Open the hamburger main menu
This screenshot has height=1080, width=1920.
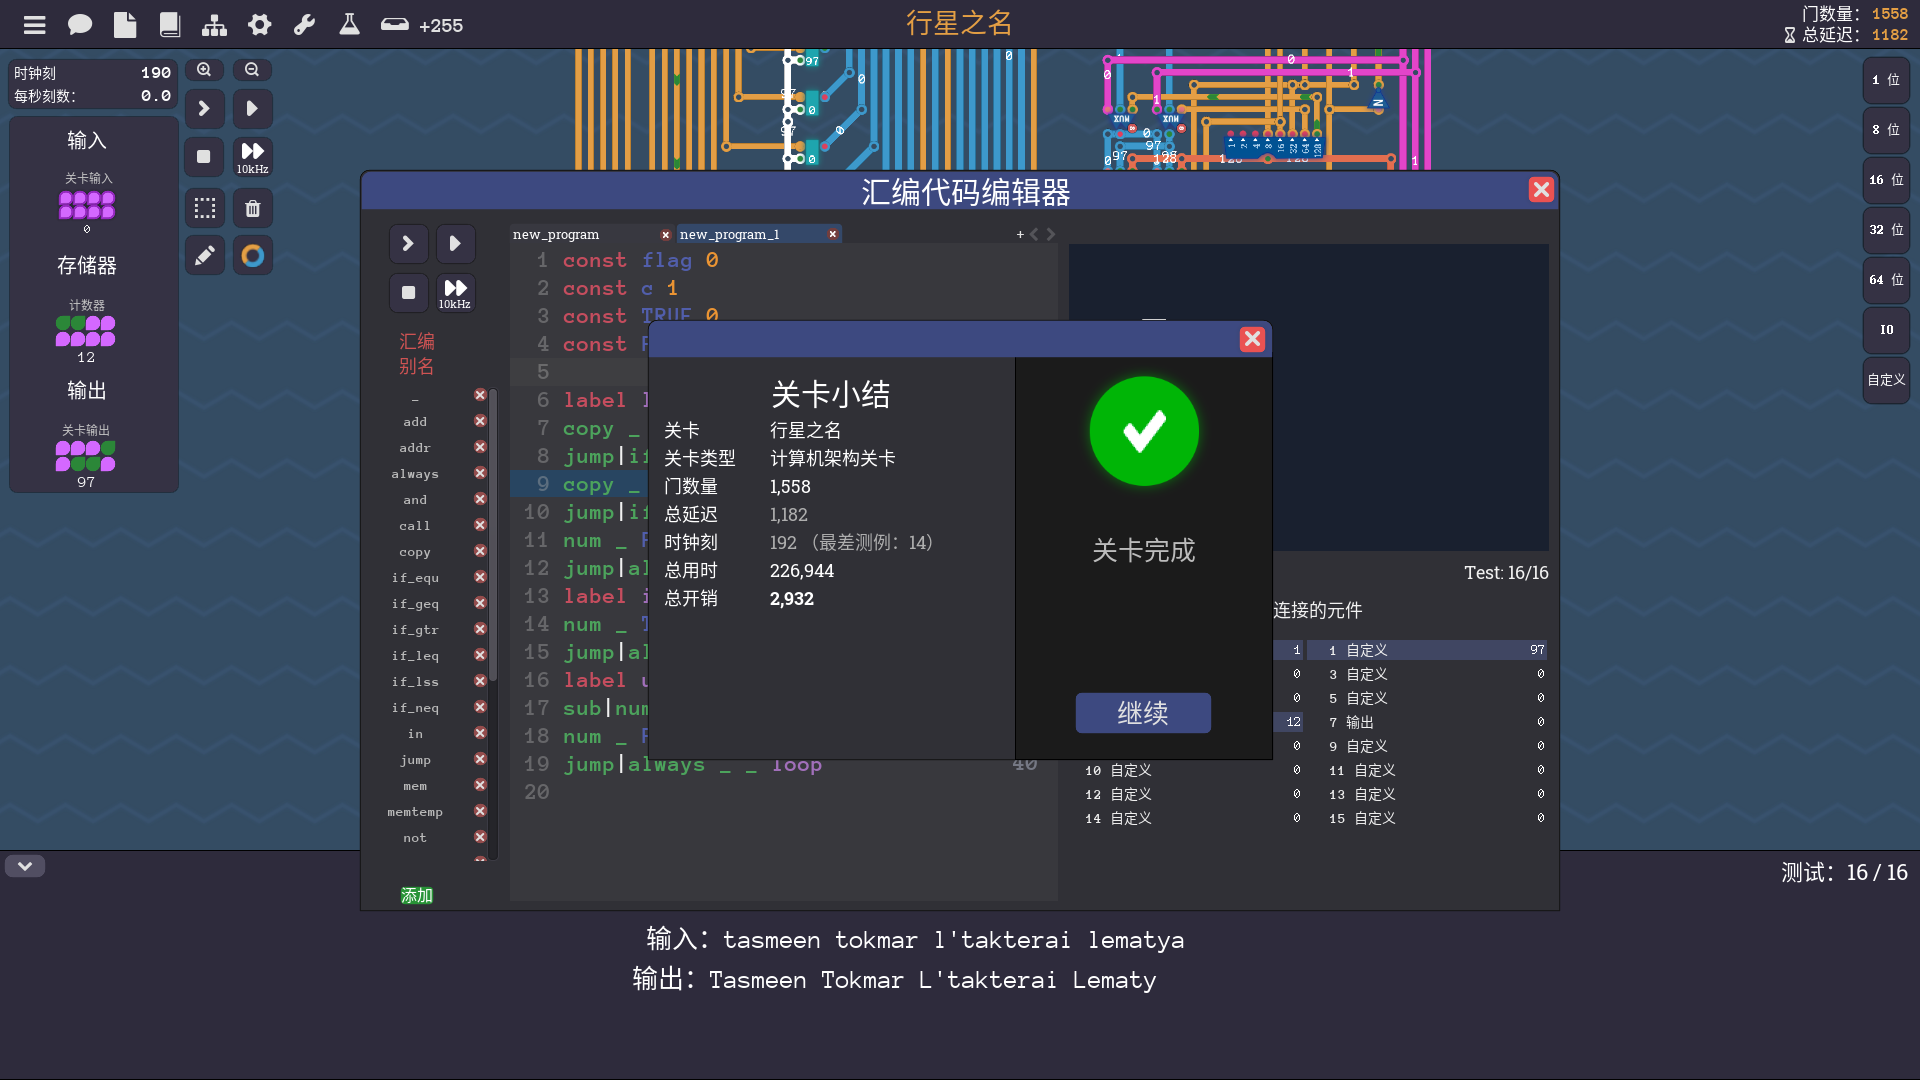(35, 25)
